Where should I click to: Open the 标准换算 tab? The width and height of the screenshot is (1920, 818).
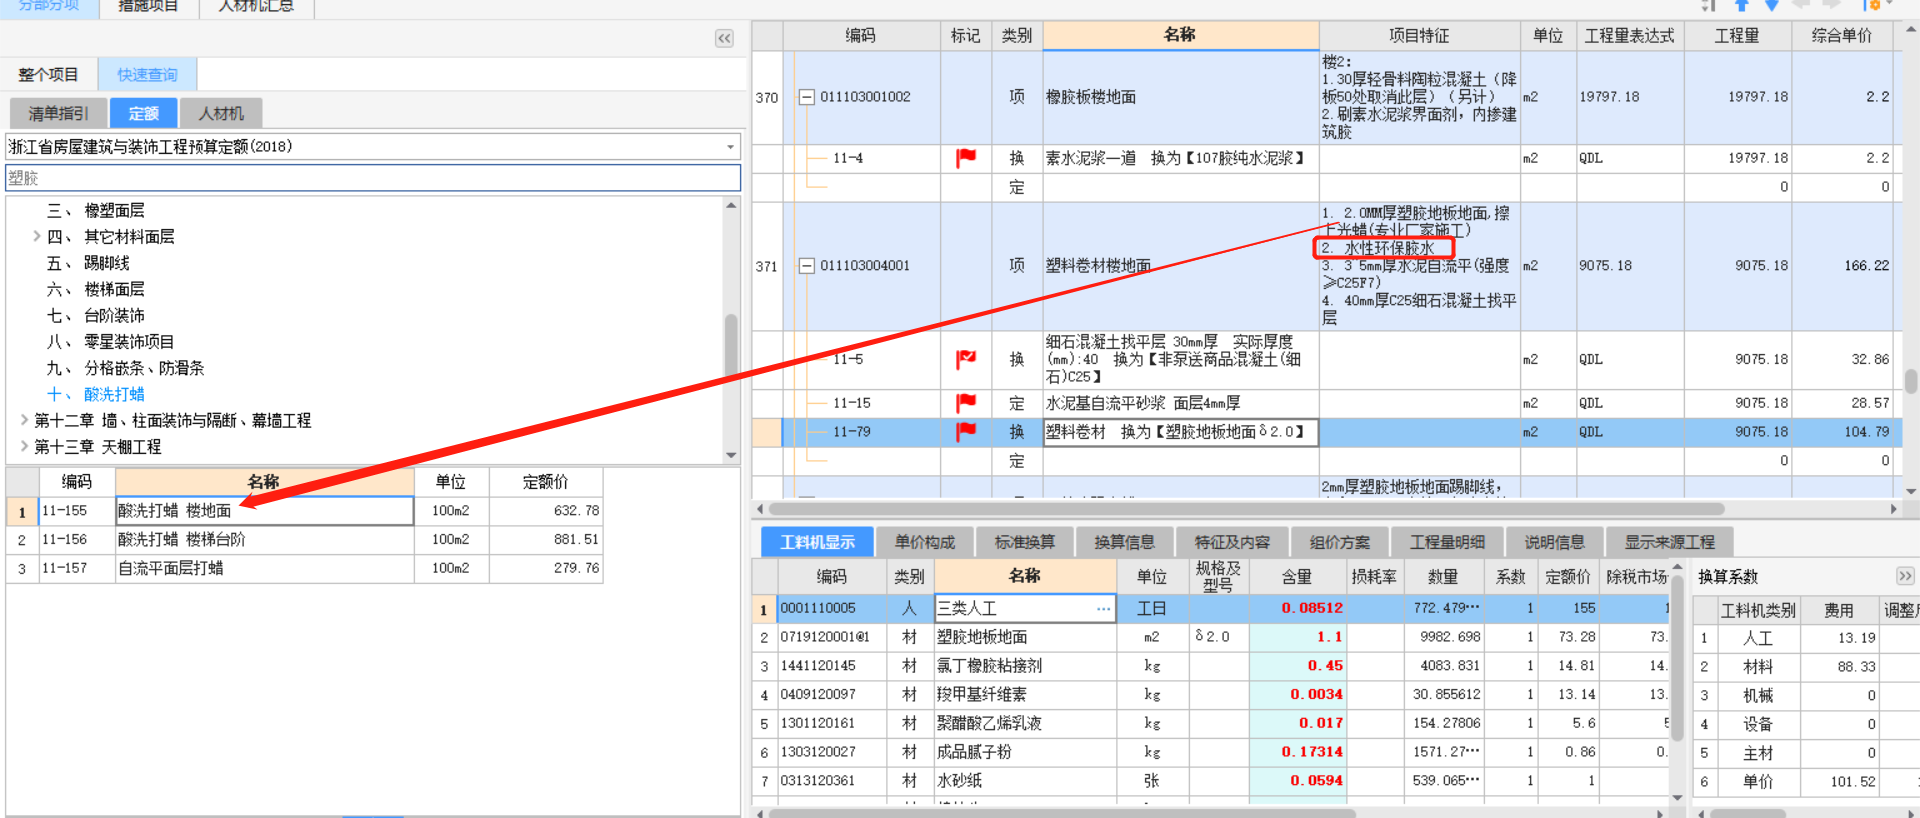[x=1025, y=542]
